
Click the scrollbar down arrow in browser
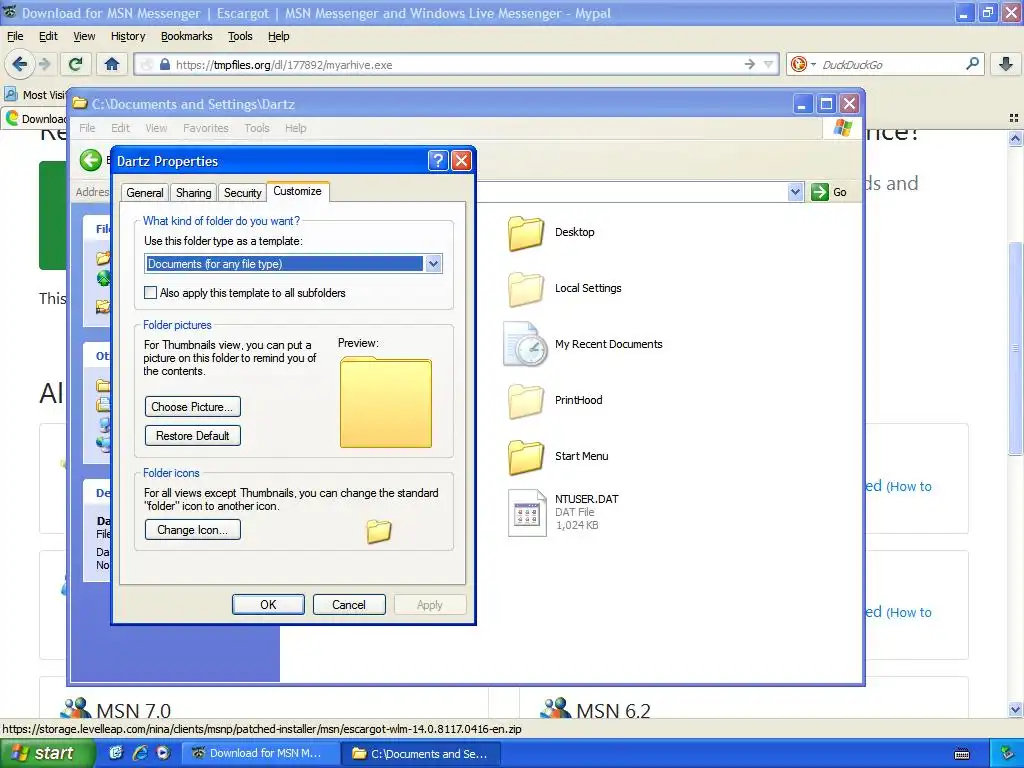(1015, 709)
